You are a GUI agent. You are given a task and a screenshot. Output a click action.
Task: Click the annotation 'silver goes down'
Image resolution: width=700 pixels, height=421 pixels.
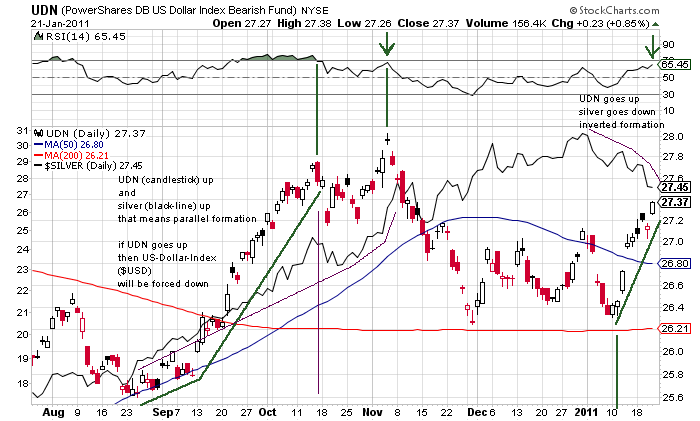pyautogui.click(x=617, y=112)
